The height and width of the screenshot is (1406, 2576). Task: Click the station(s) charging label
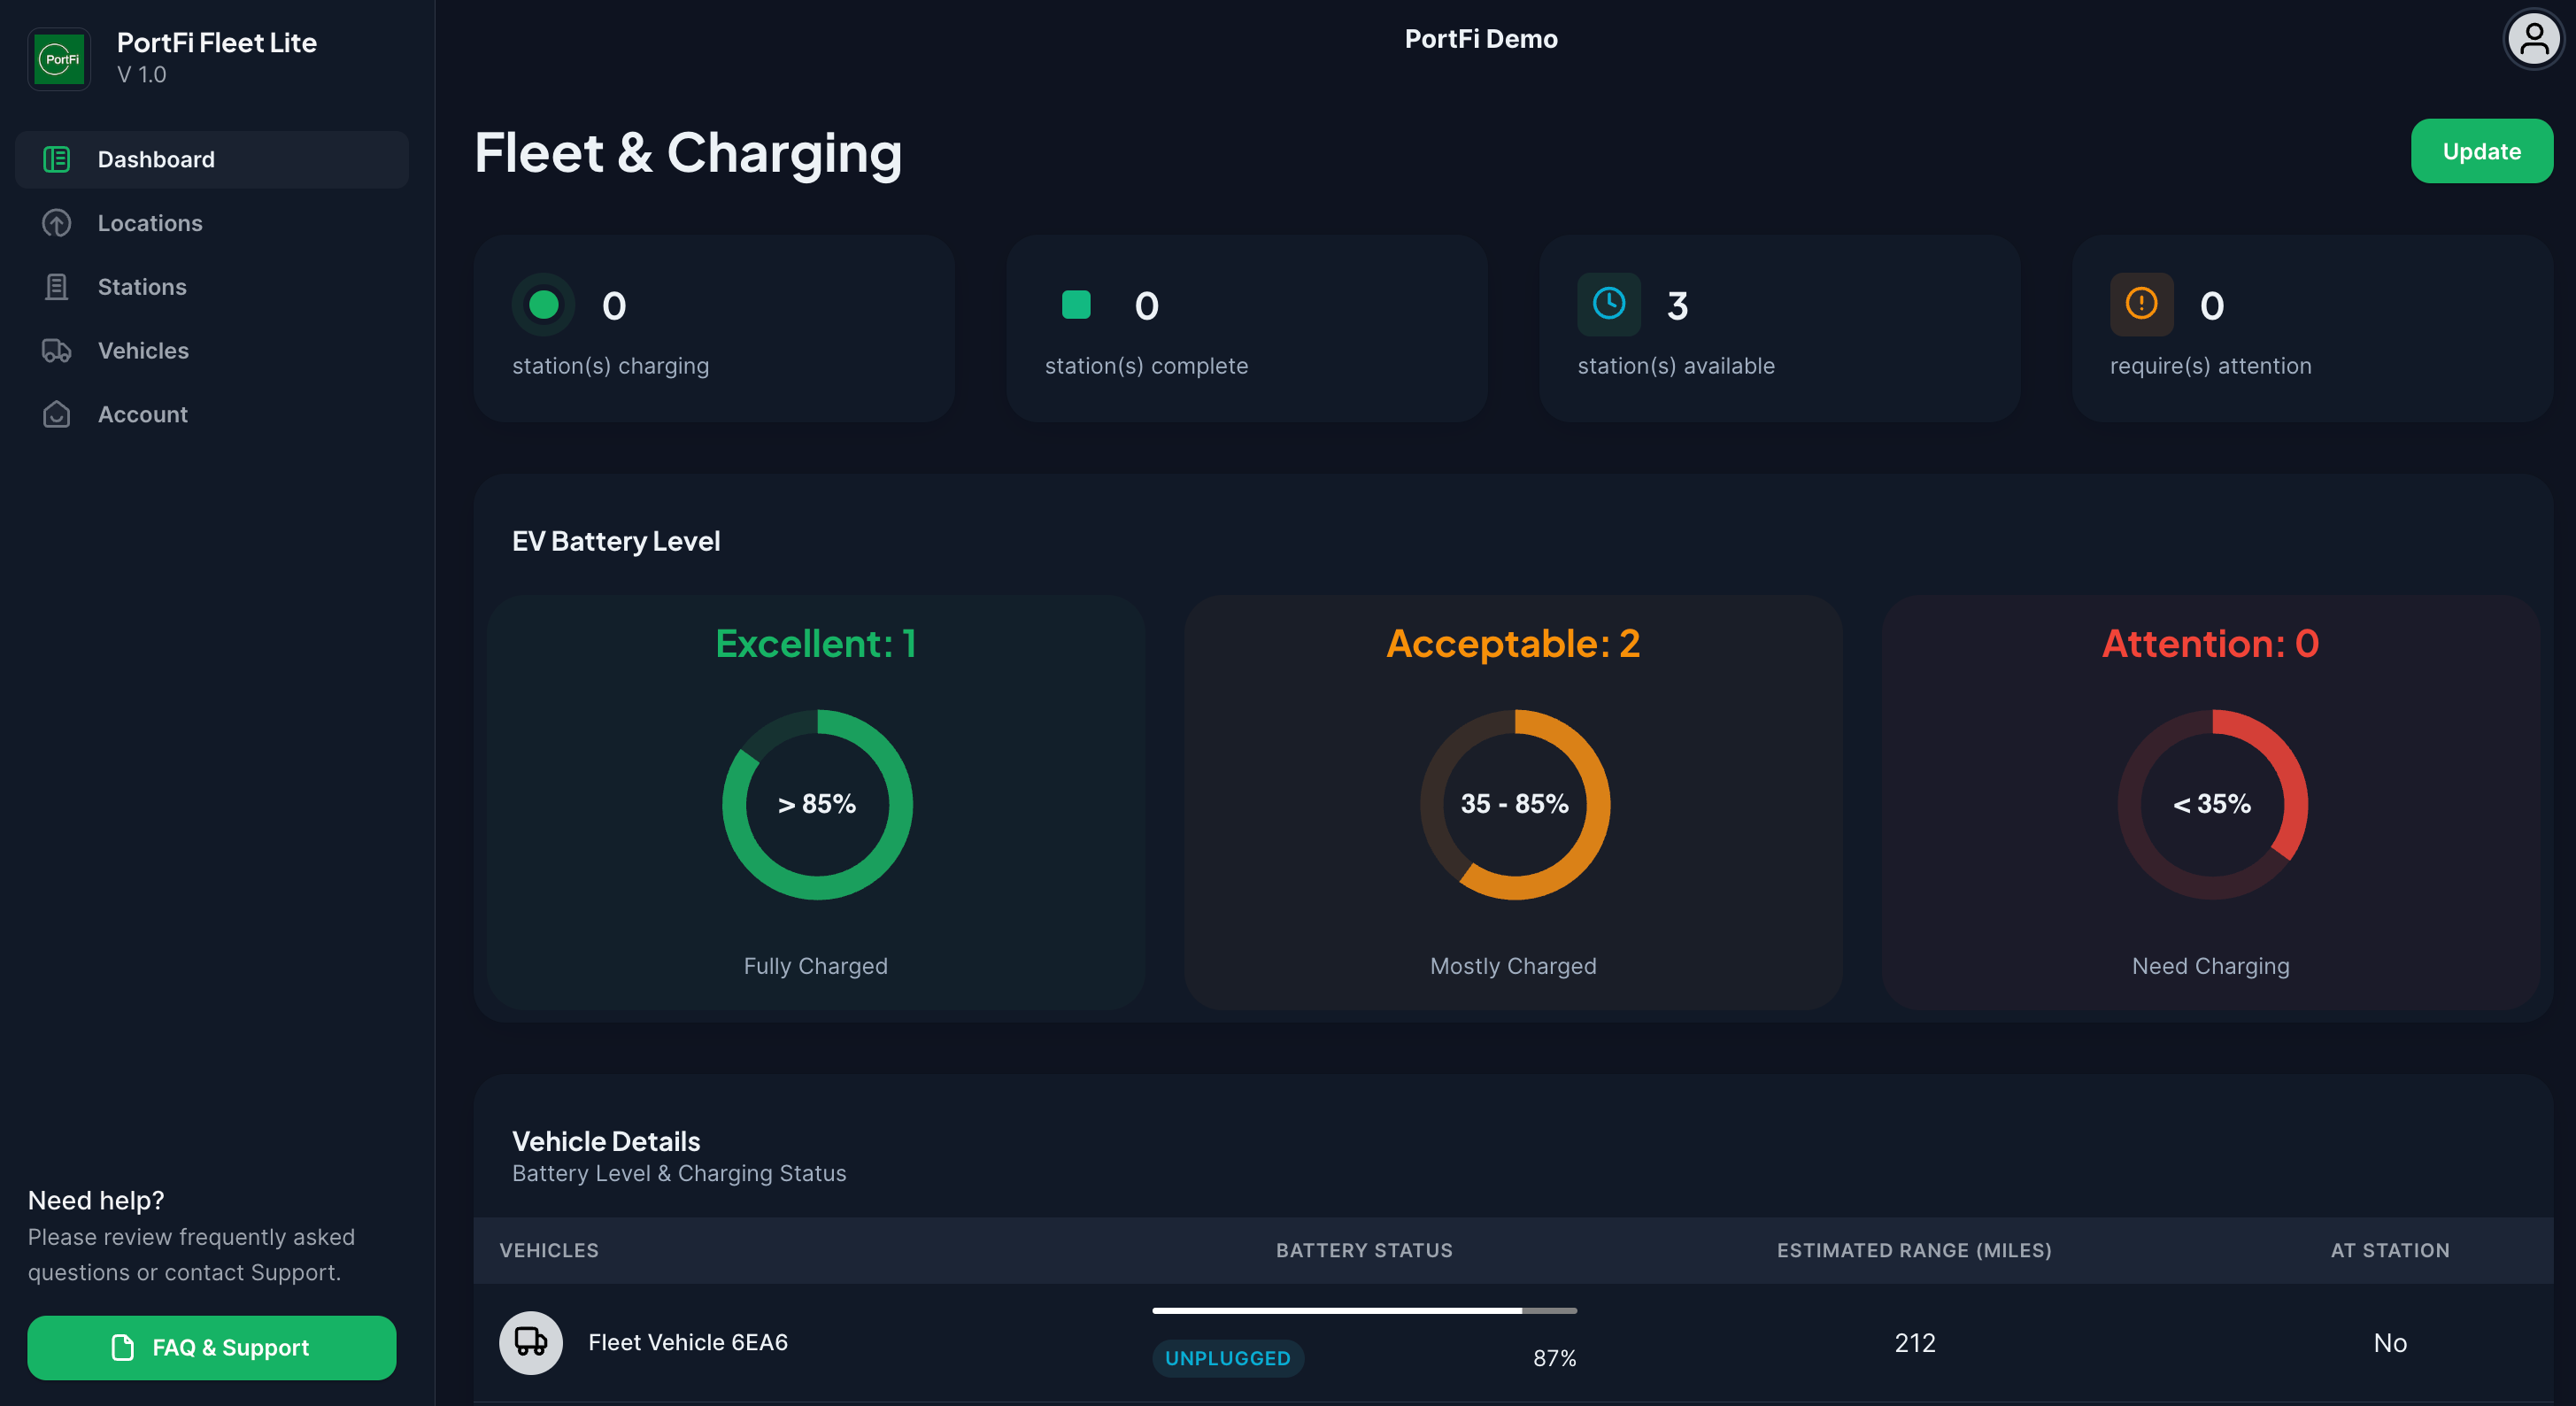[610, 366]
